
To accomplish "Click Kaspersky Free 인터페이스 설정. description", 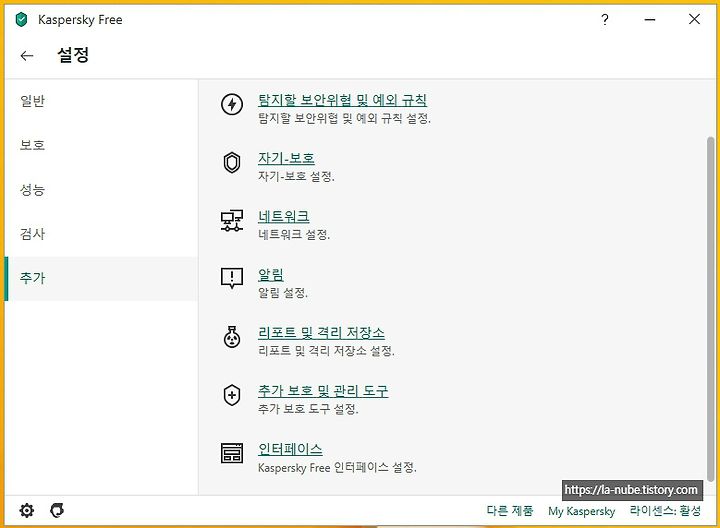I will [x=337, y=468].
